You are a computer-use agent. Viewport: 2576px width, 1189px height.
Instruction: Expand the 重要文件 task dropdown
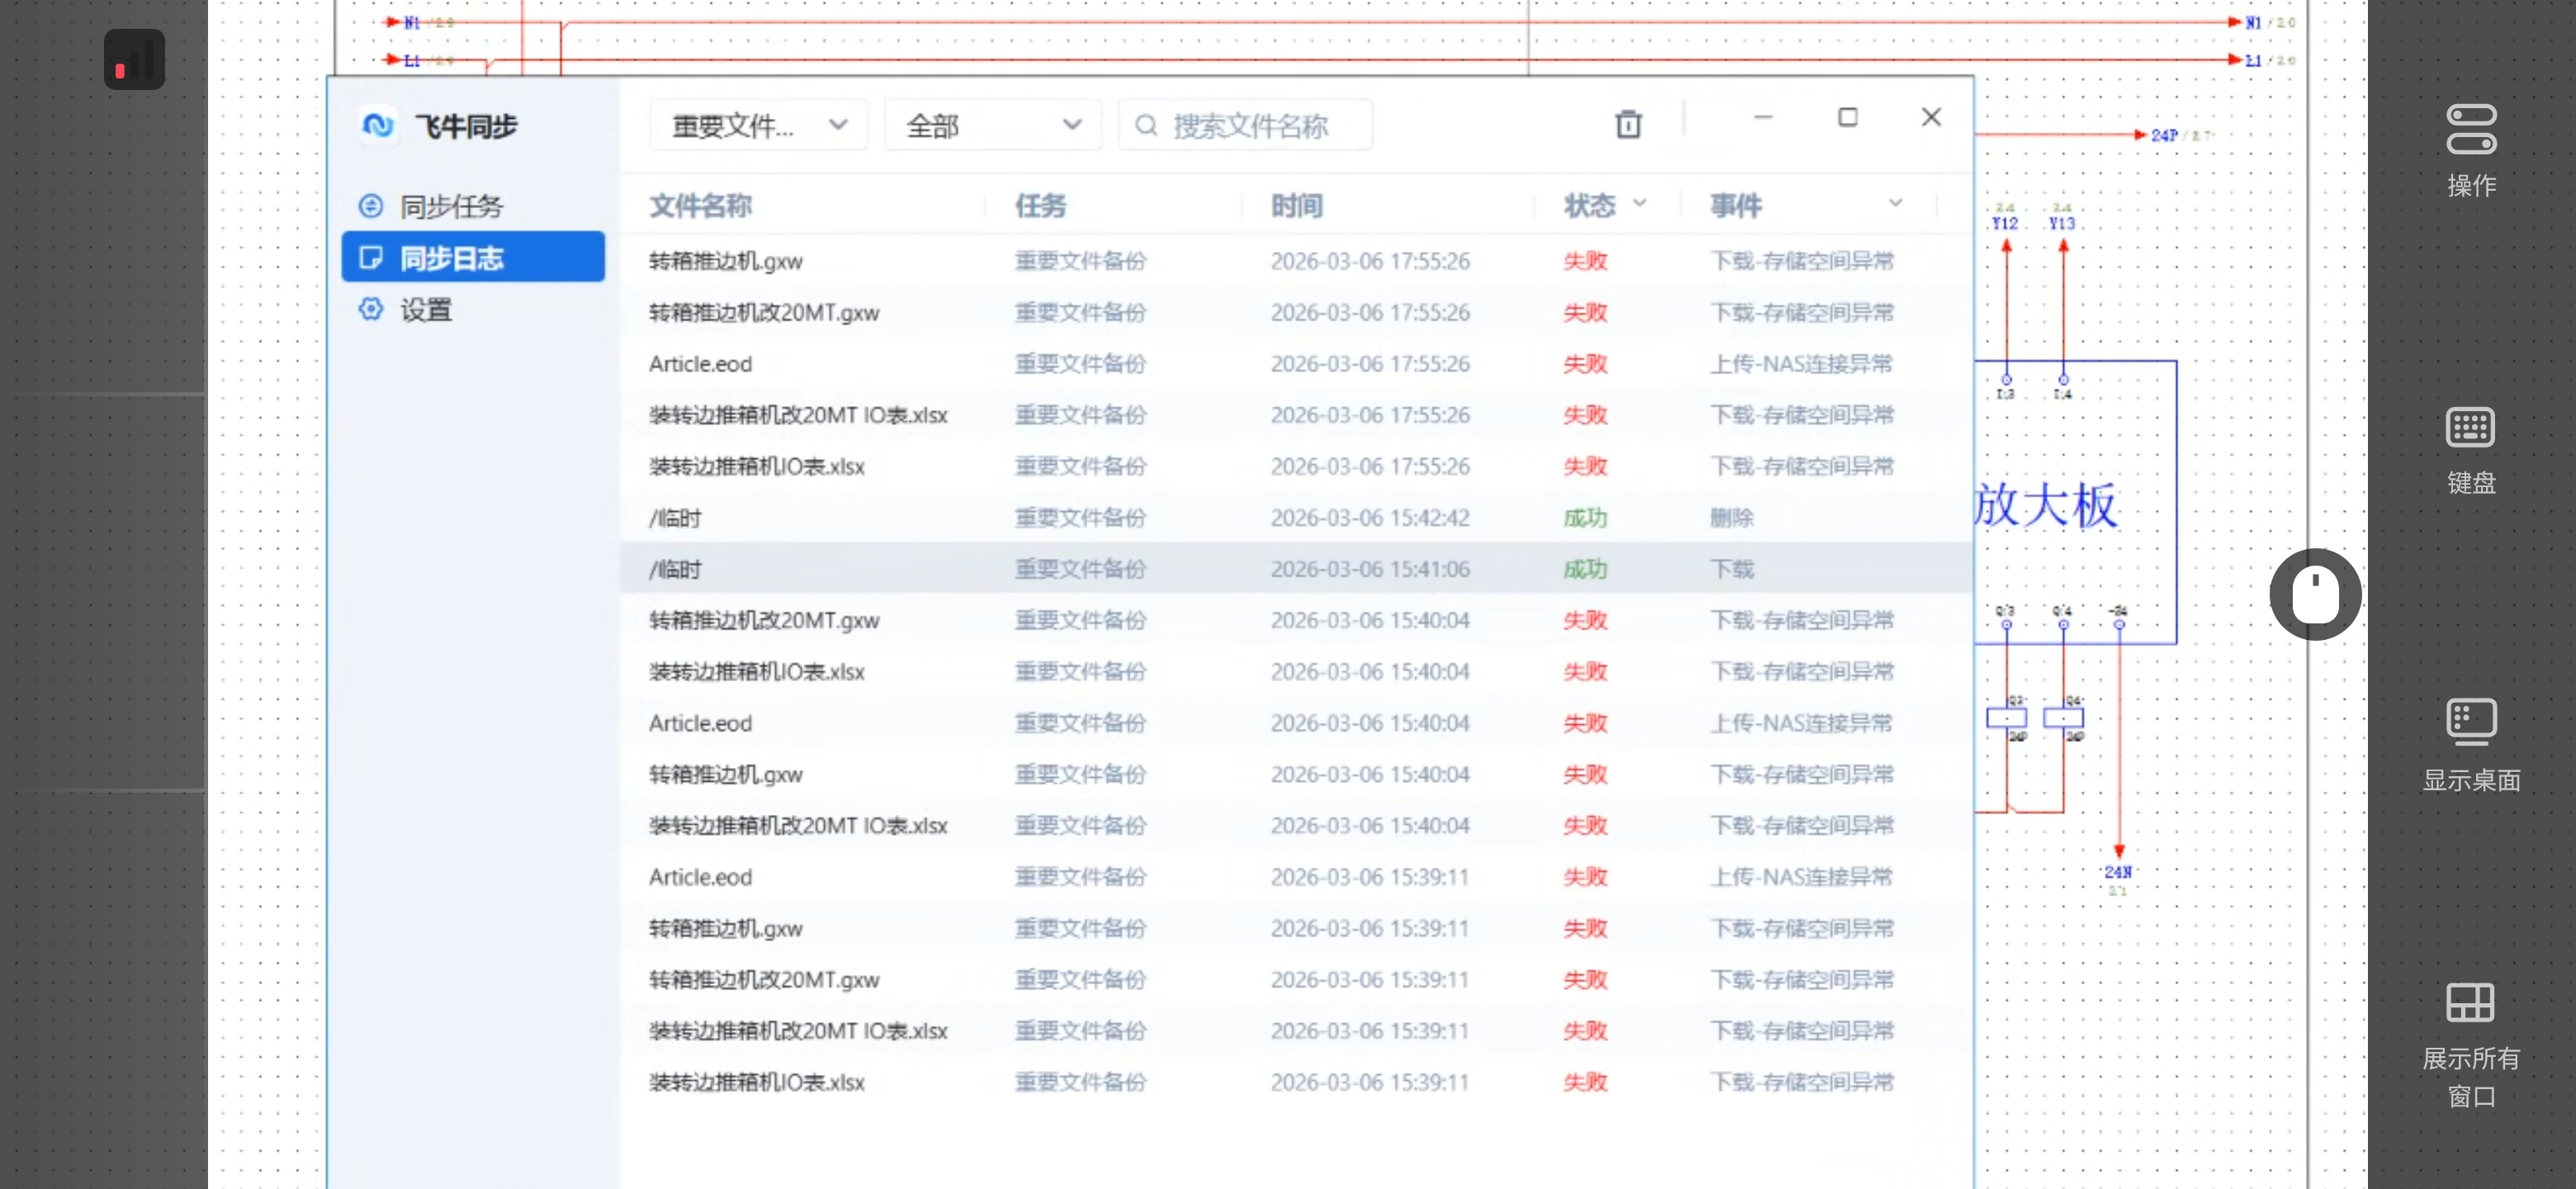758,126
